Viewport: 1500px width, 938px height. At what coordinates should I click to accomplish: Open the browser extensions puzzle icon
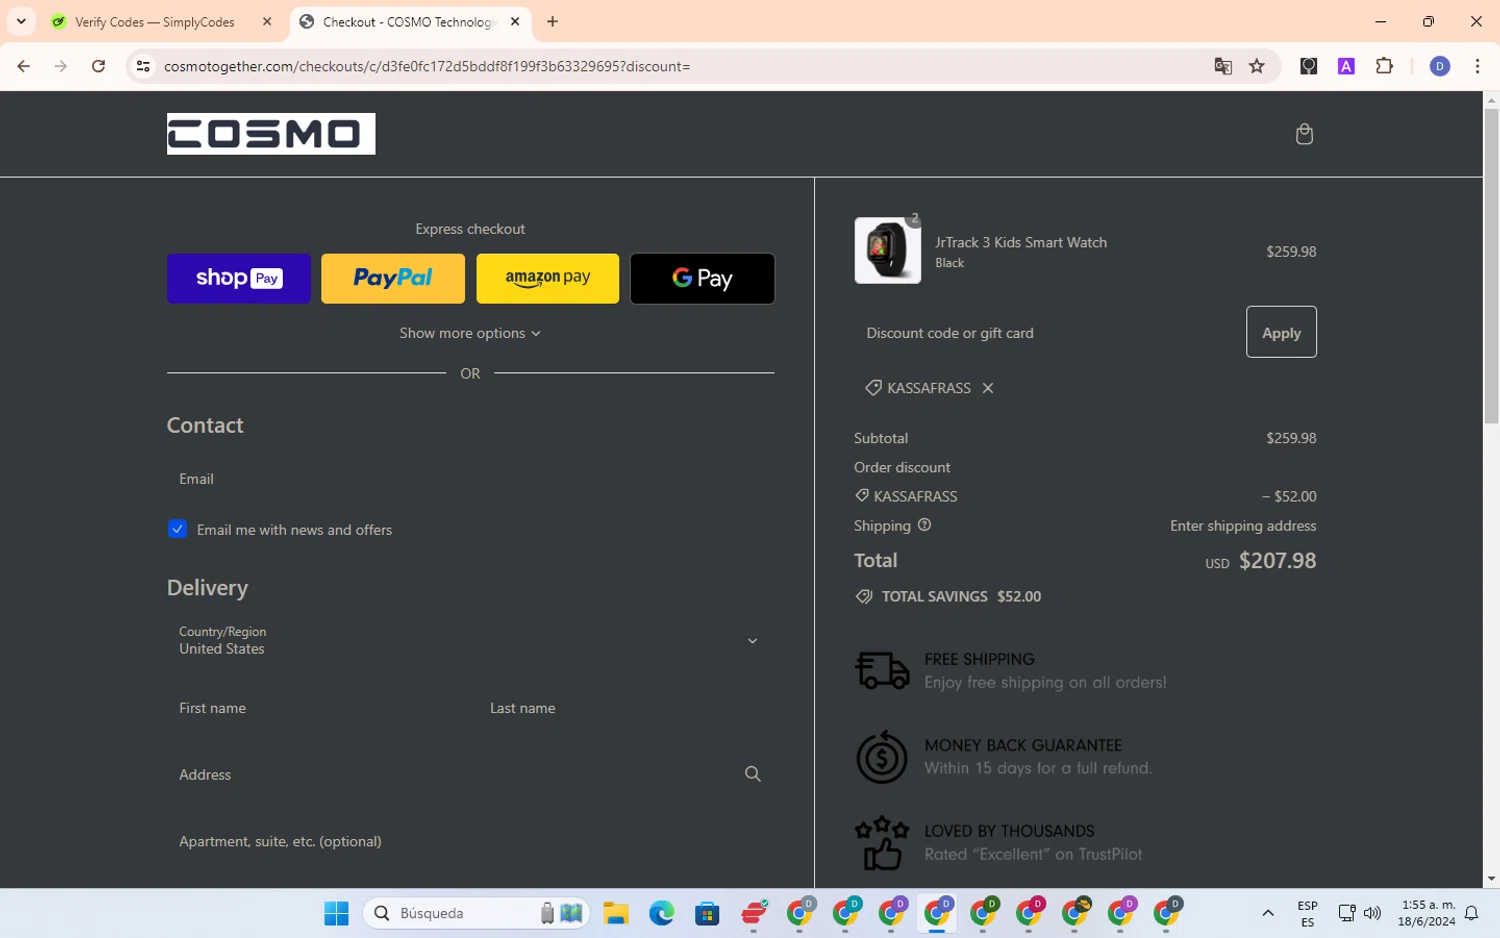coord(1385,66)
